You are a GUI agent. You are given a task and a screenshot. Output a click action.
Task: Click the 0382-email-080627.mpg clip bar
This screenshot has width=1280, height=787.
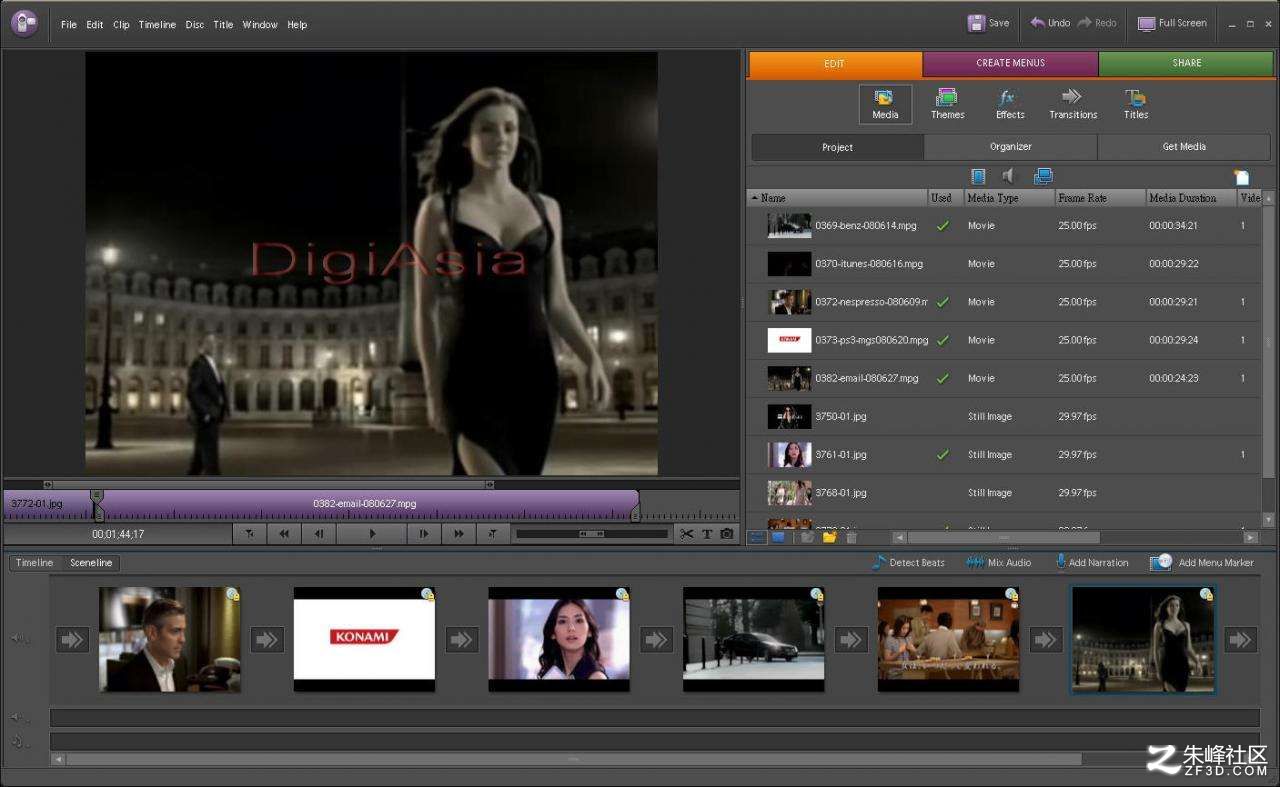pos(366,503)
